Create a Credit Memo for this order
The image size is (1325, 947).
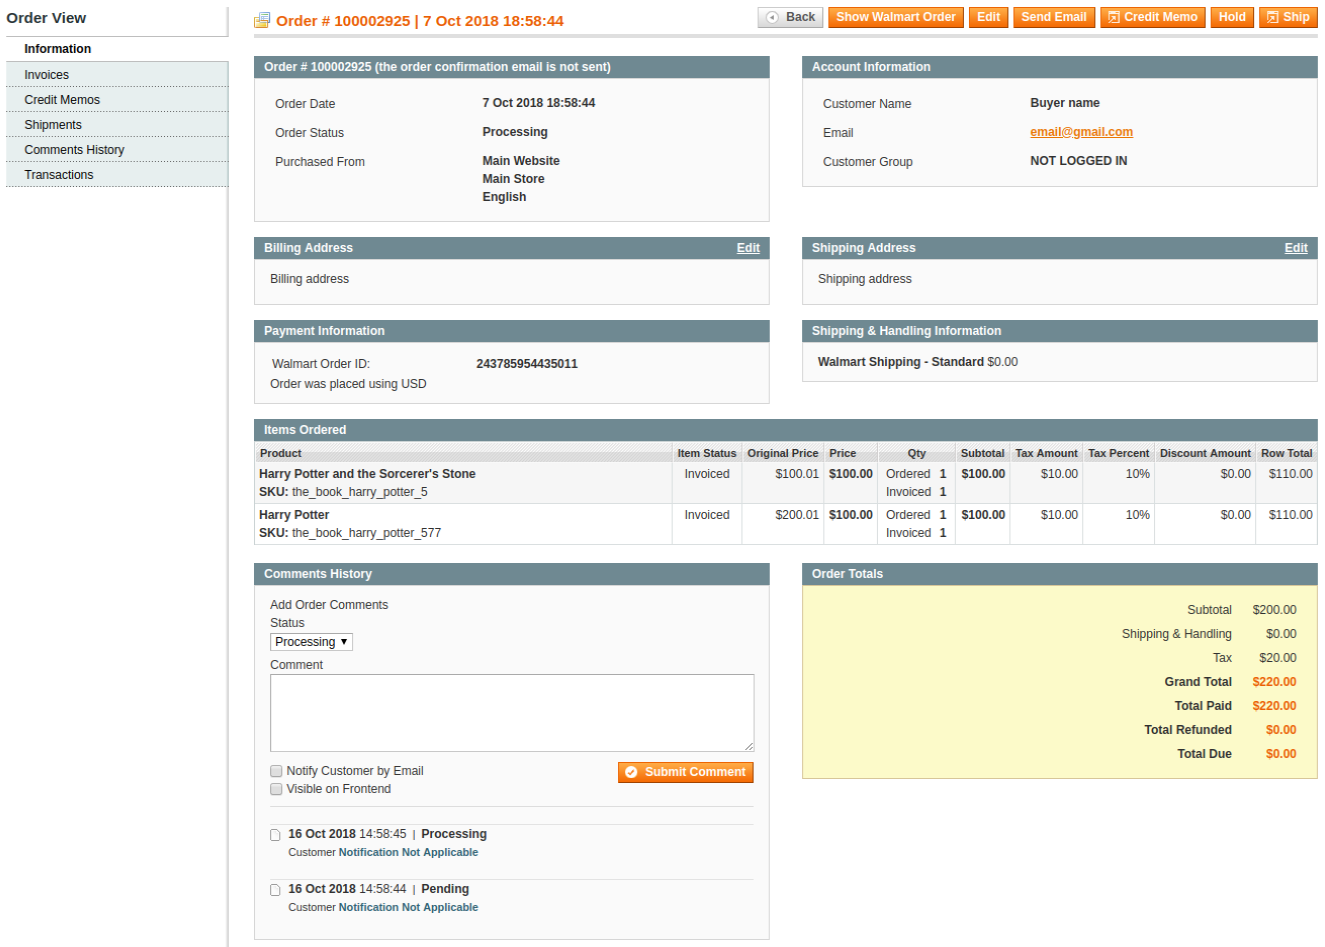1152,17
